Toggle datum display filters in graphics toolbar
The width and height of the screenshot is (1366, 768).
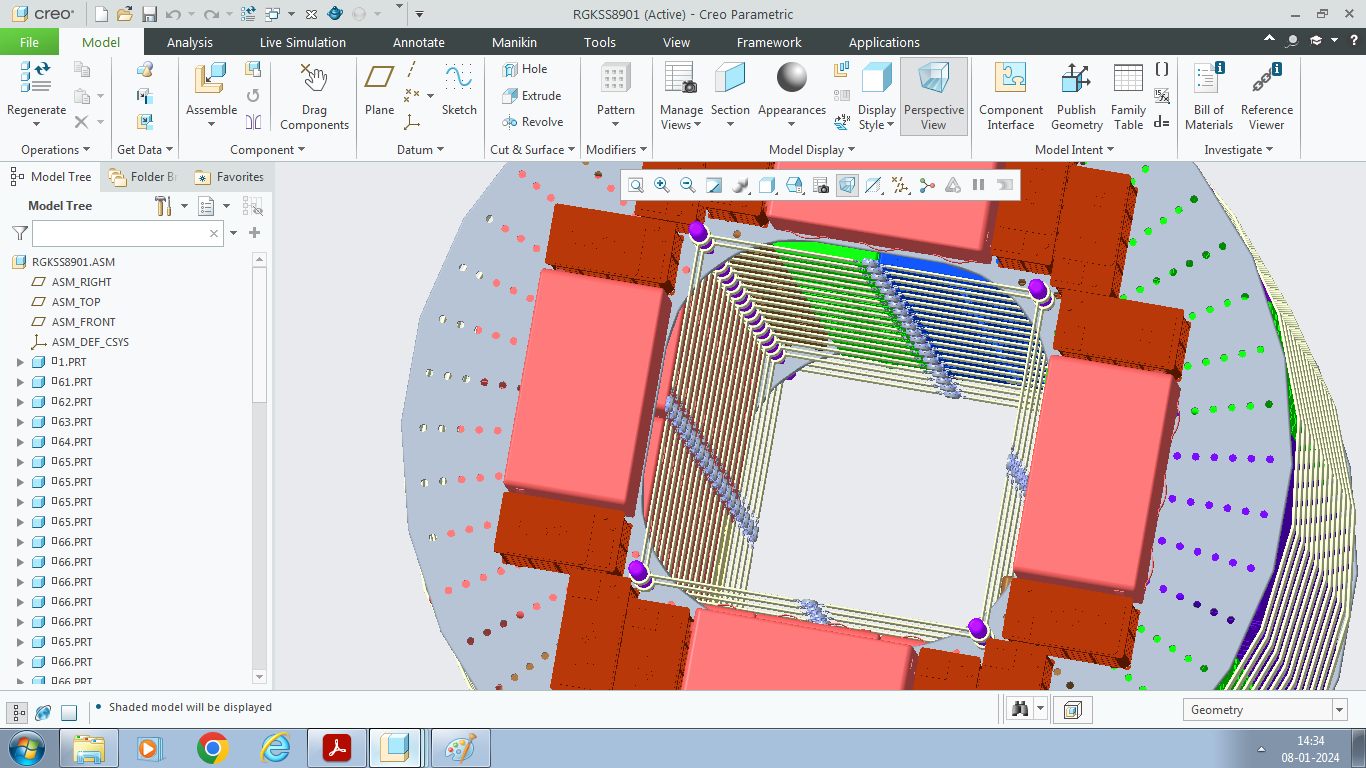click(x=900, y=185)
